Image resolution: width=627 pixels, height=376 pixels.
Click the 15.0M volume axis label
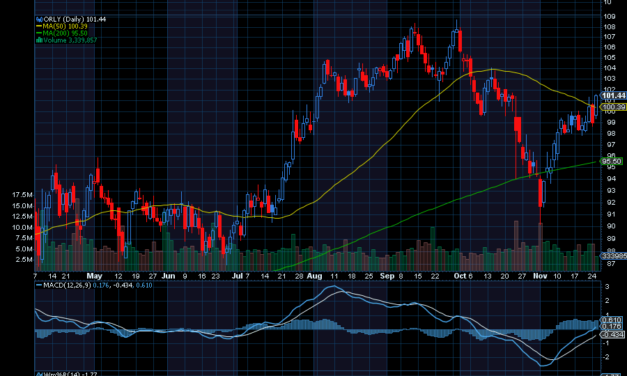(x=22, y=206)
